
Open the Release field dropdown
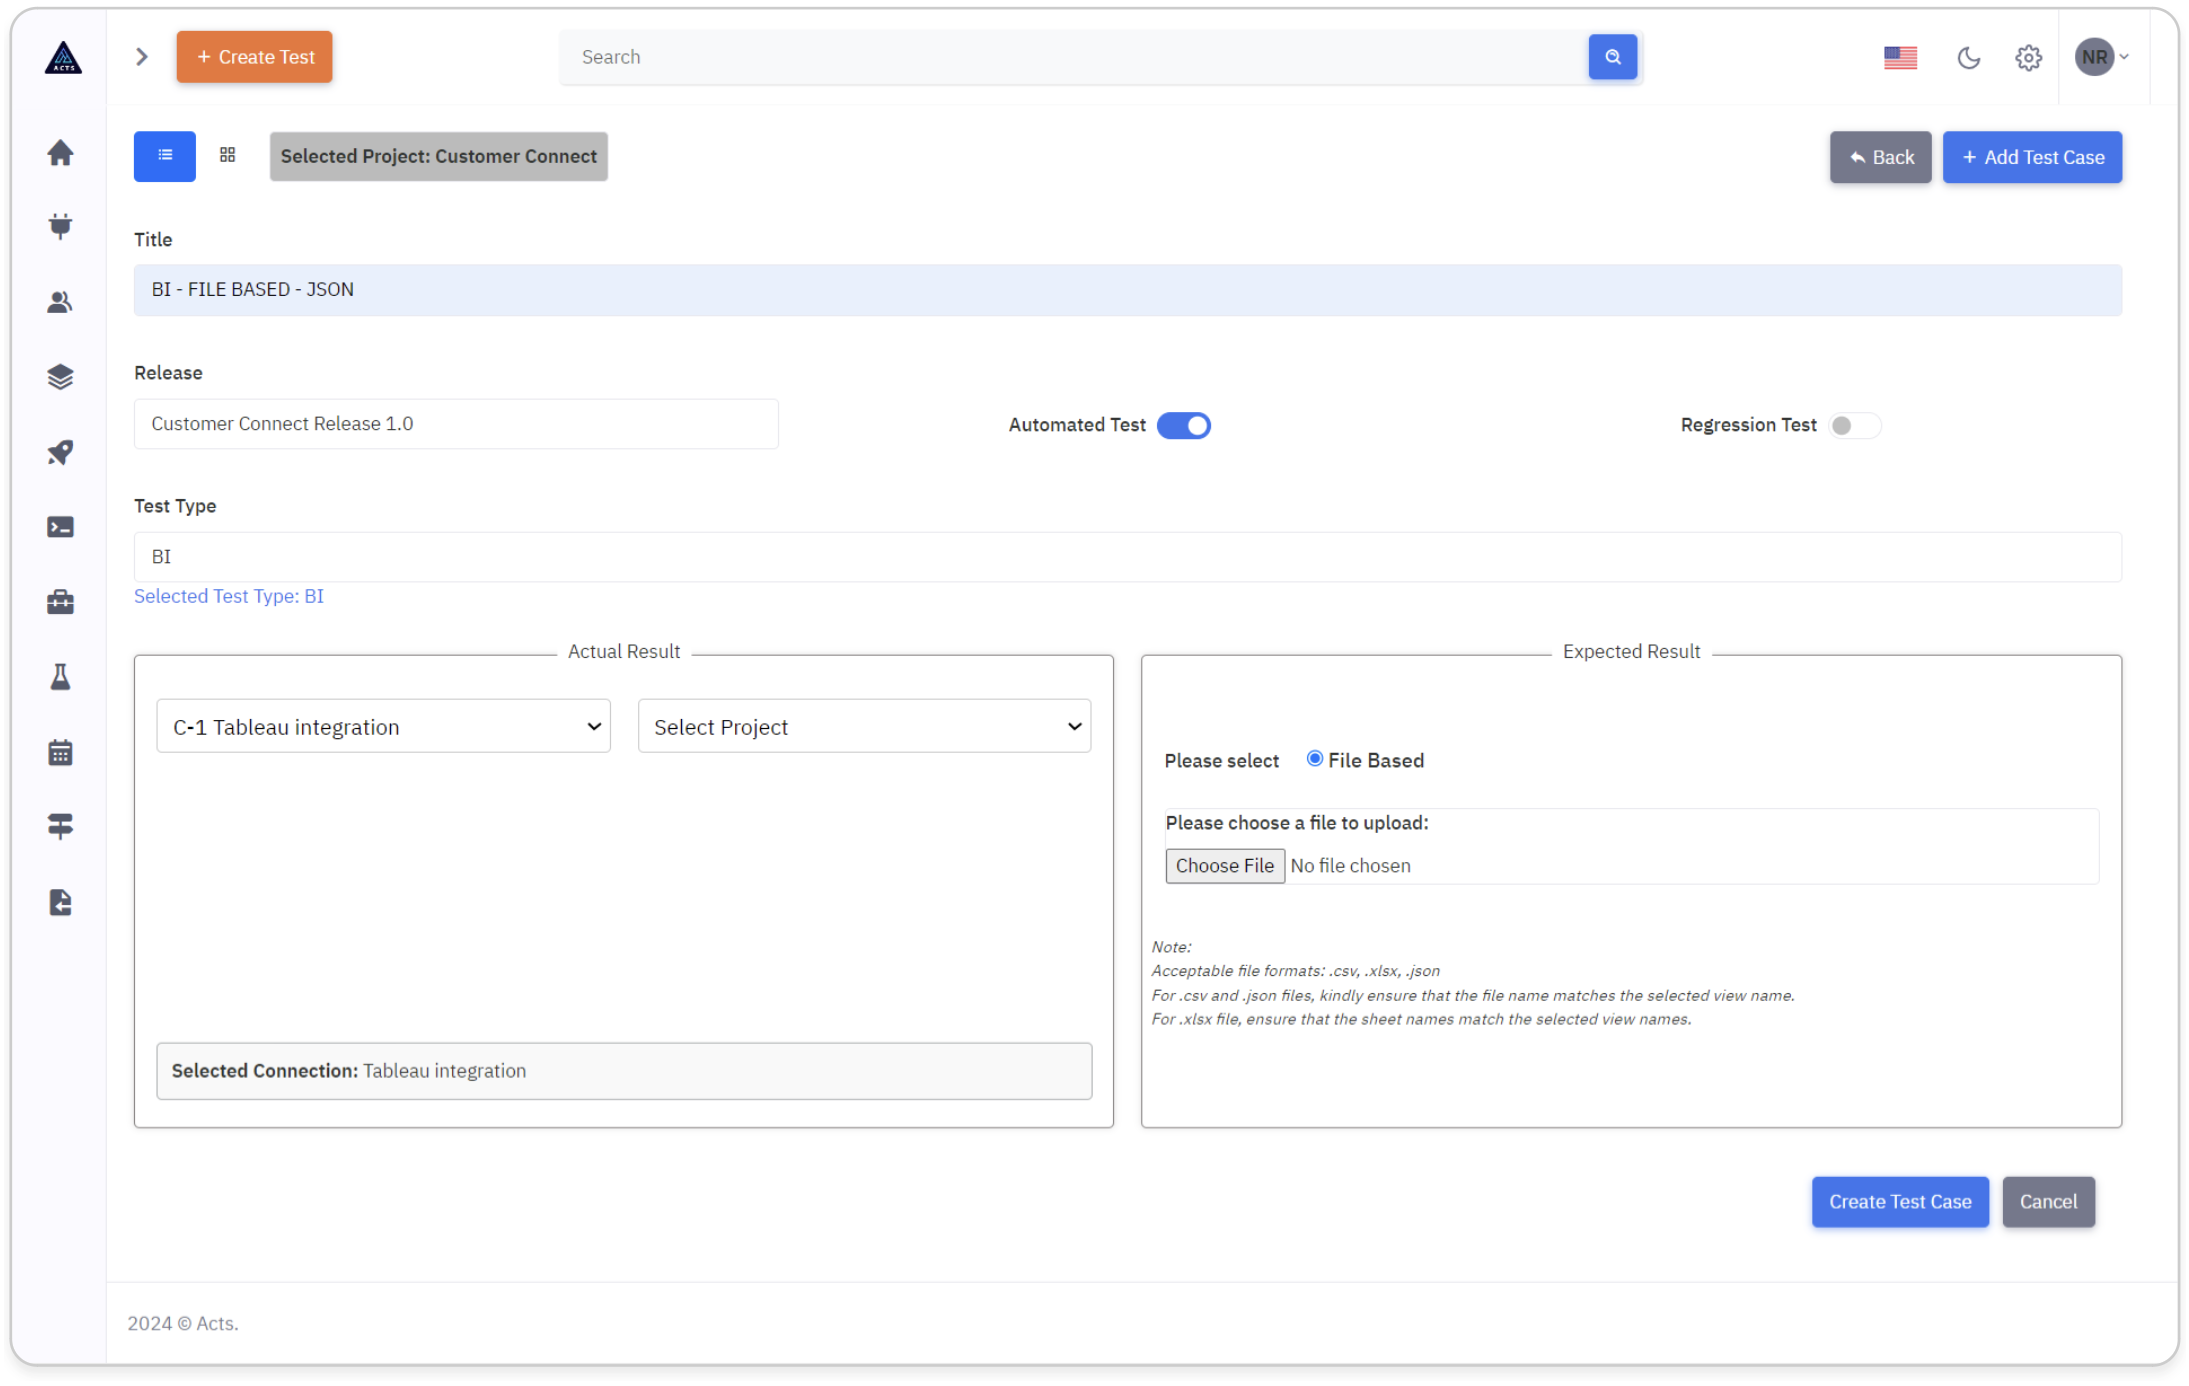(456, 424)
